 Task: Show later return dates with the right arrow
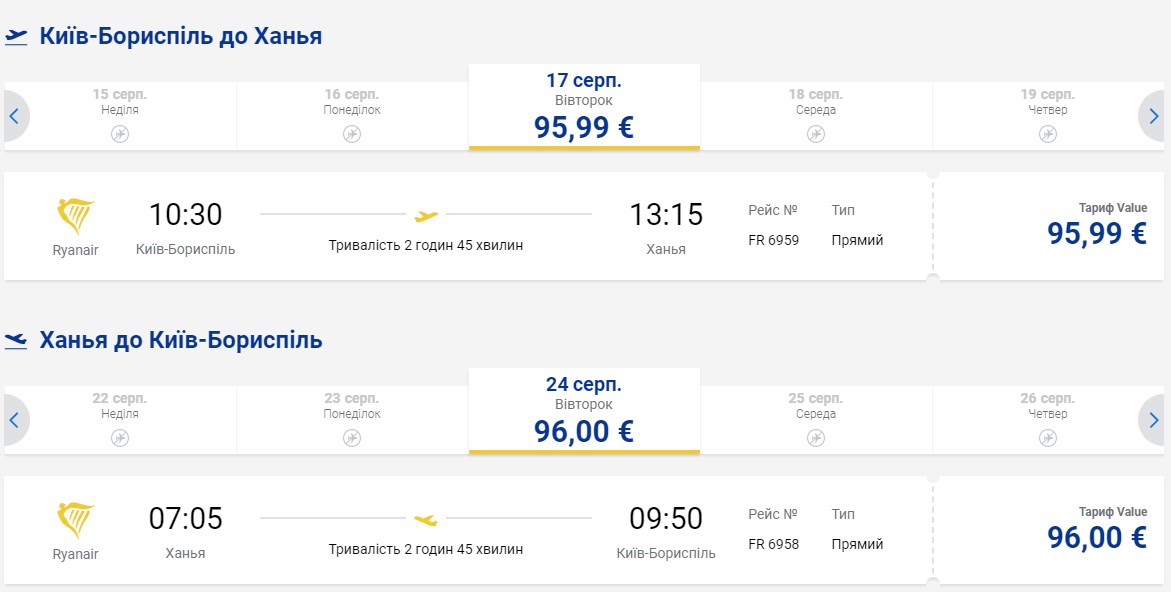pyautogui.click(x=1154, y=420)
